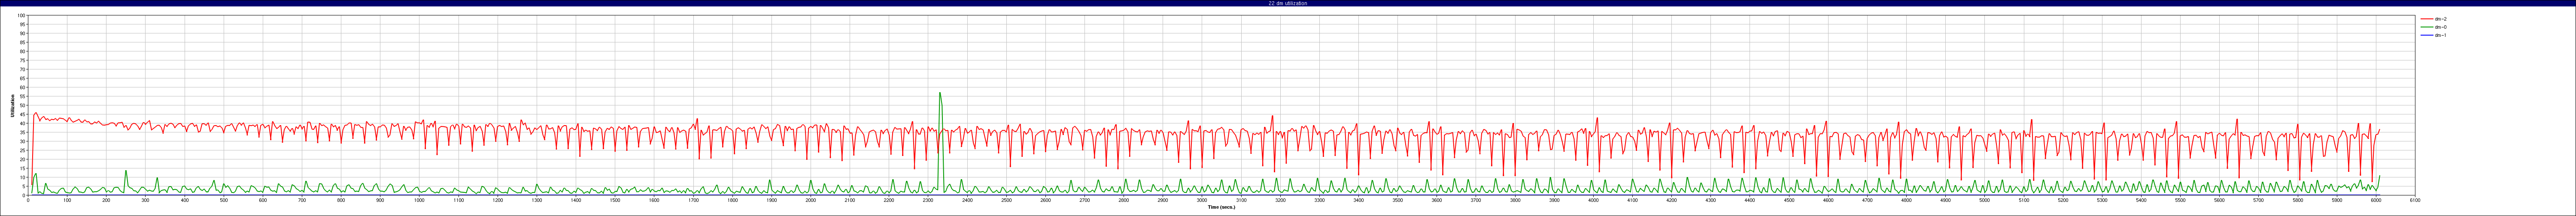This screenshot has height=216, width=2576.
Task: Click the y-axis tick label 25
Action: pos(23,150)
